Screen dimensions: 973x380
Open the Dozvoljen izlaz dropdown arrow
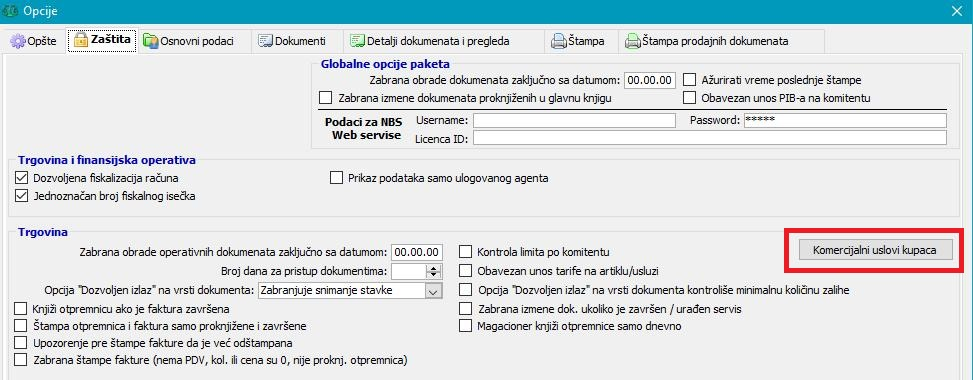pos(433,290)
